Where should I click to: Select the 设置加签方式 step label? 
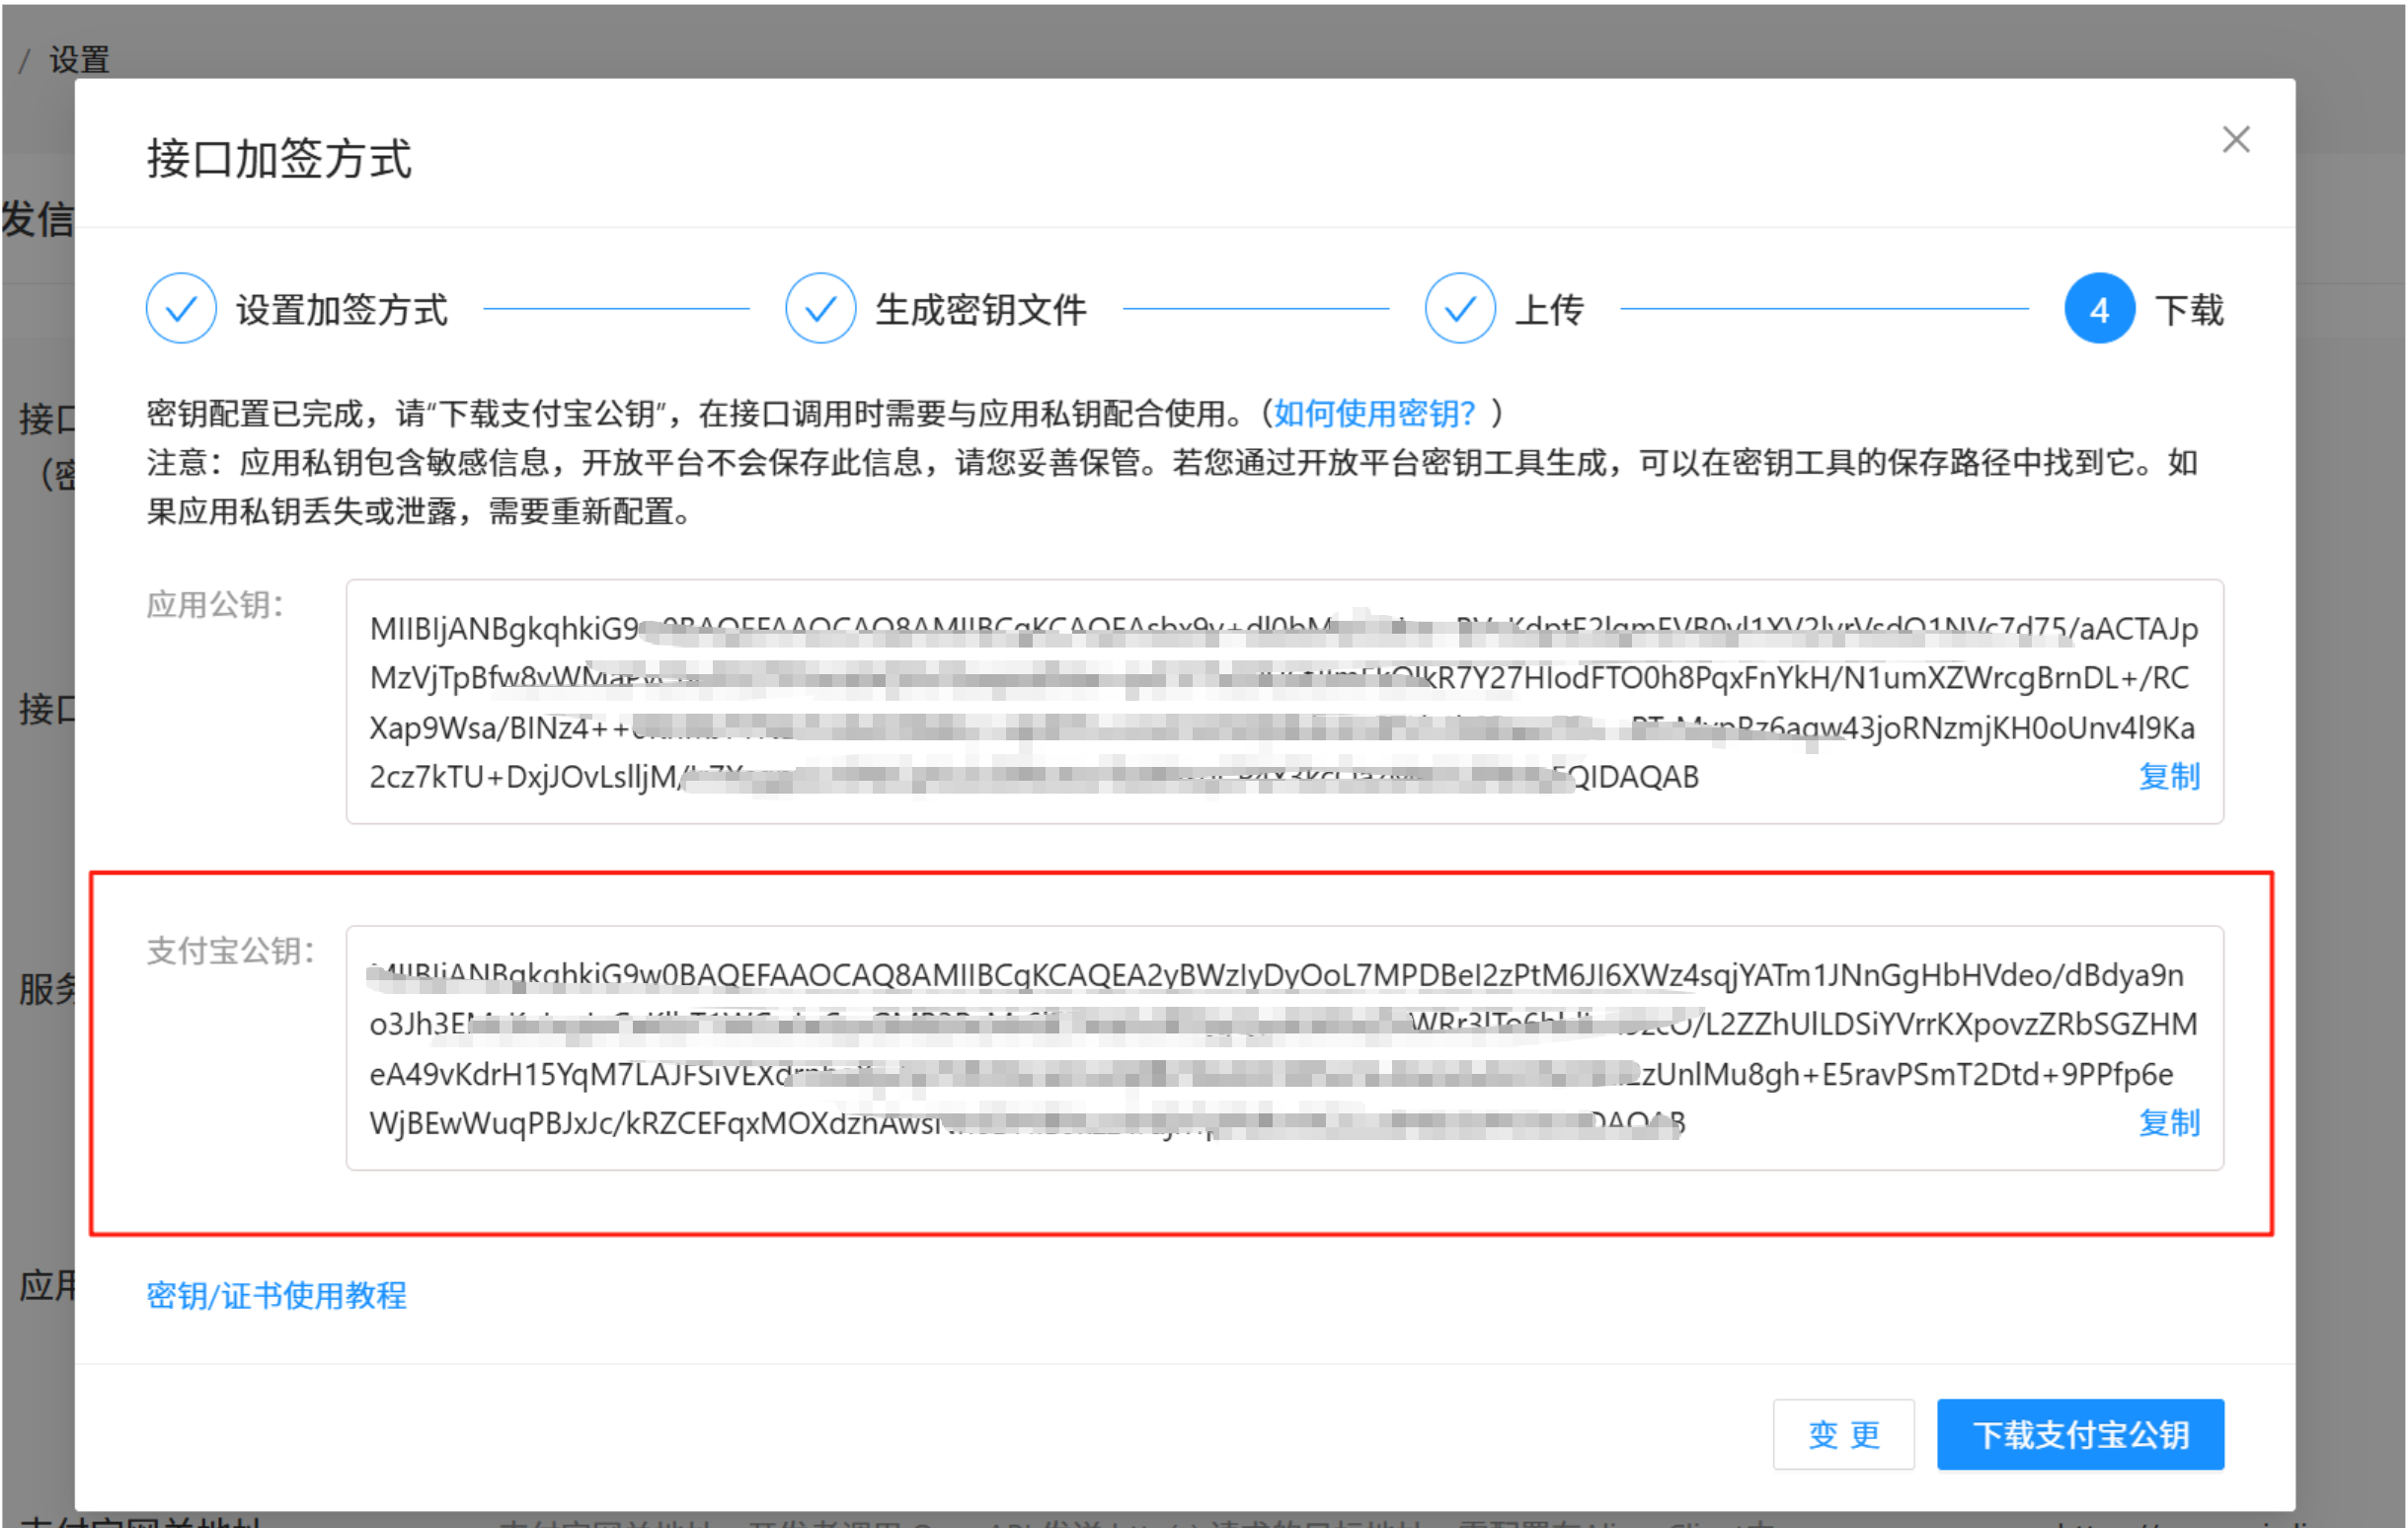342,310
